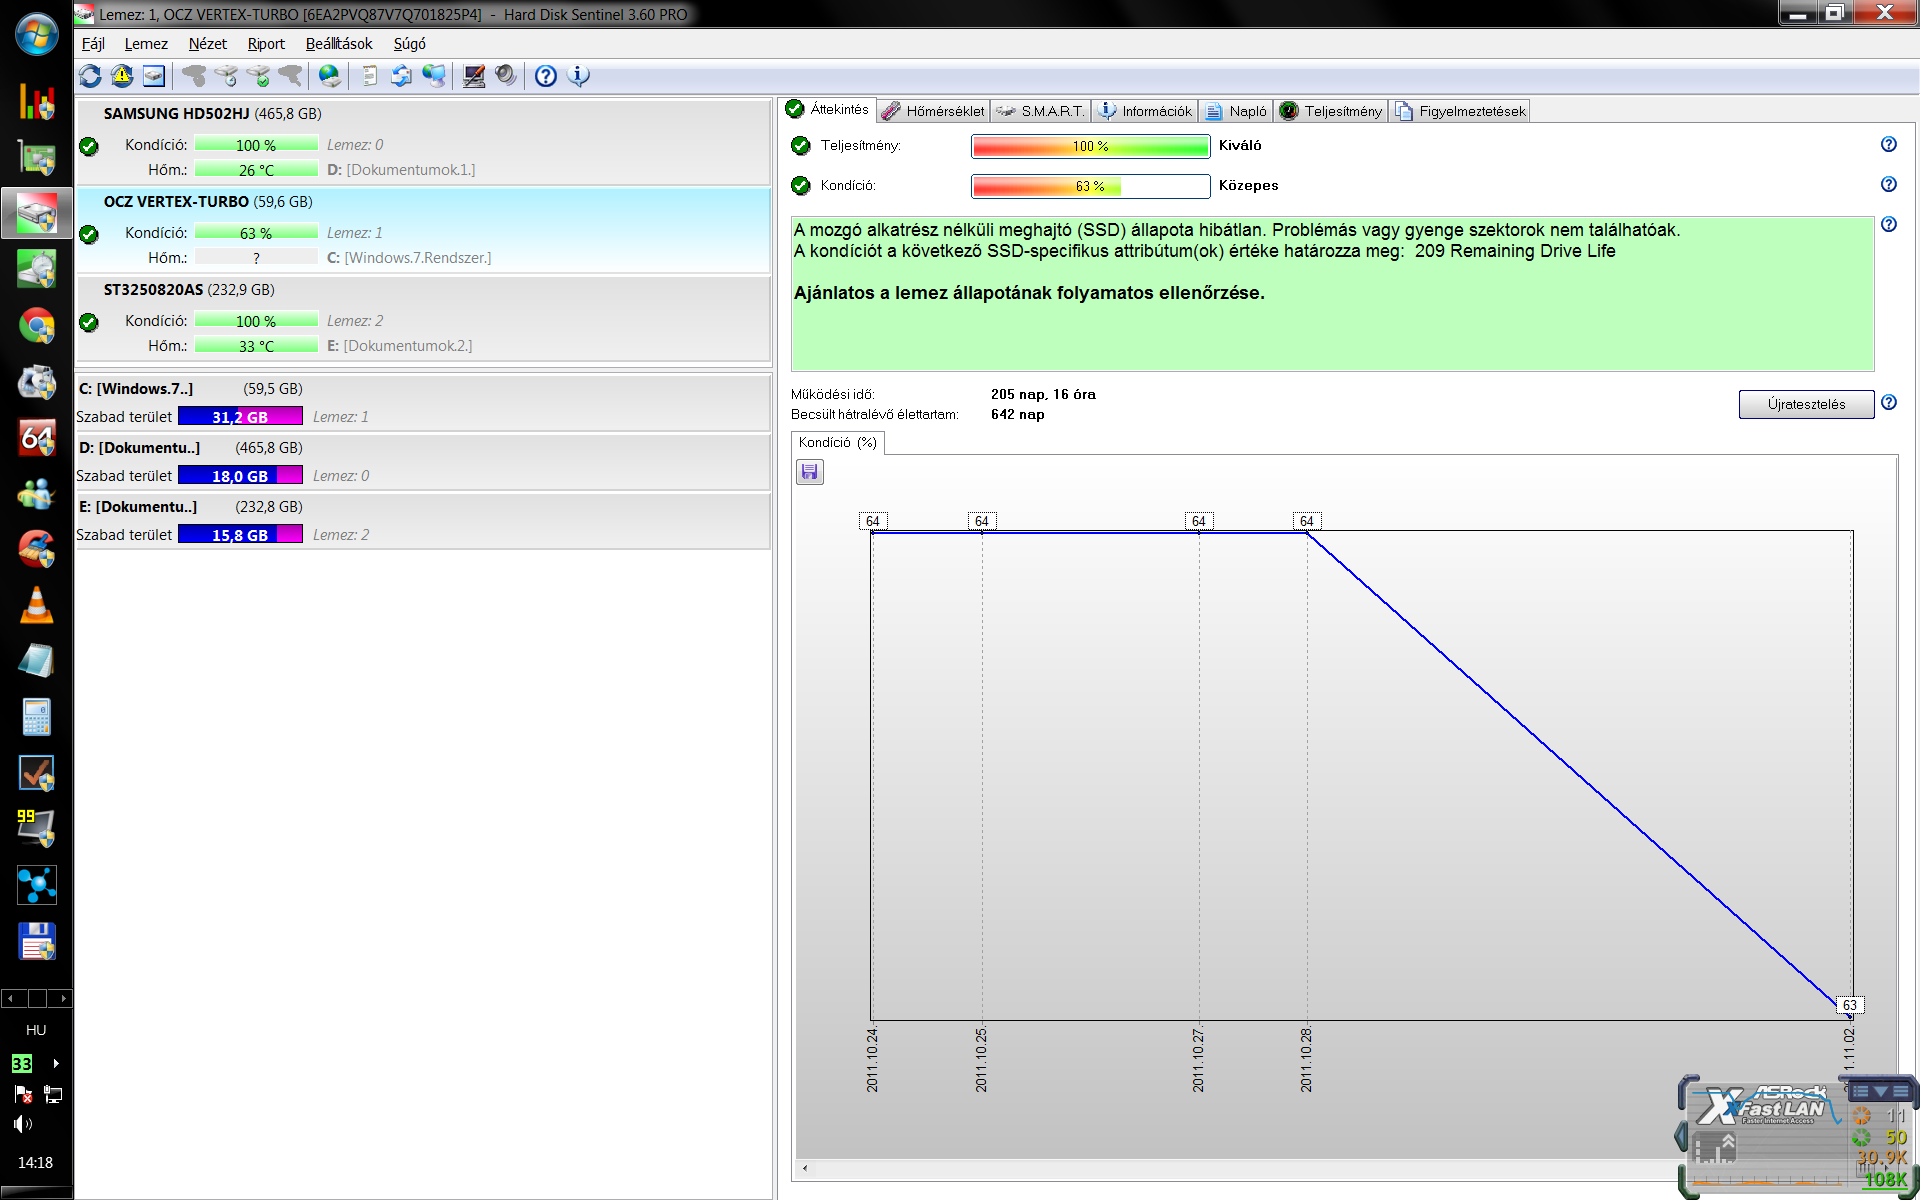Open VLC media player from the taskbar
The height and width of the screenshot is (1200, 1920).
[37, 605]
